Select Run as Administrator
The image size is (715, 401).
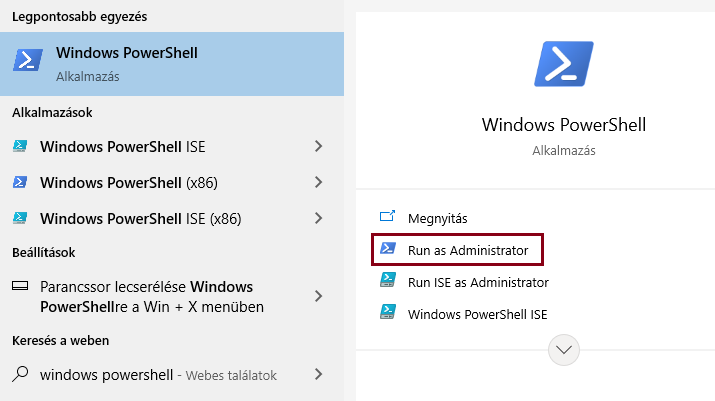click(457, 250)
